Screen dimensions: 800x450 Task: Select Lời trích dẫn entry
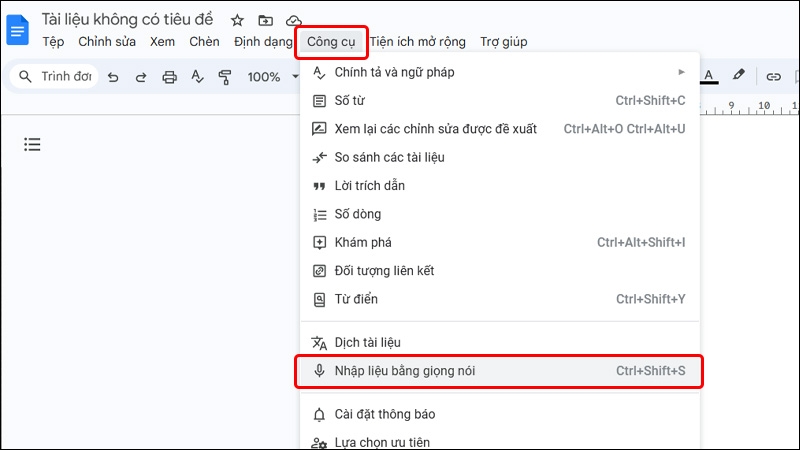[500, 186]
